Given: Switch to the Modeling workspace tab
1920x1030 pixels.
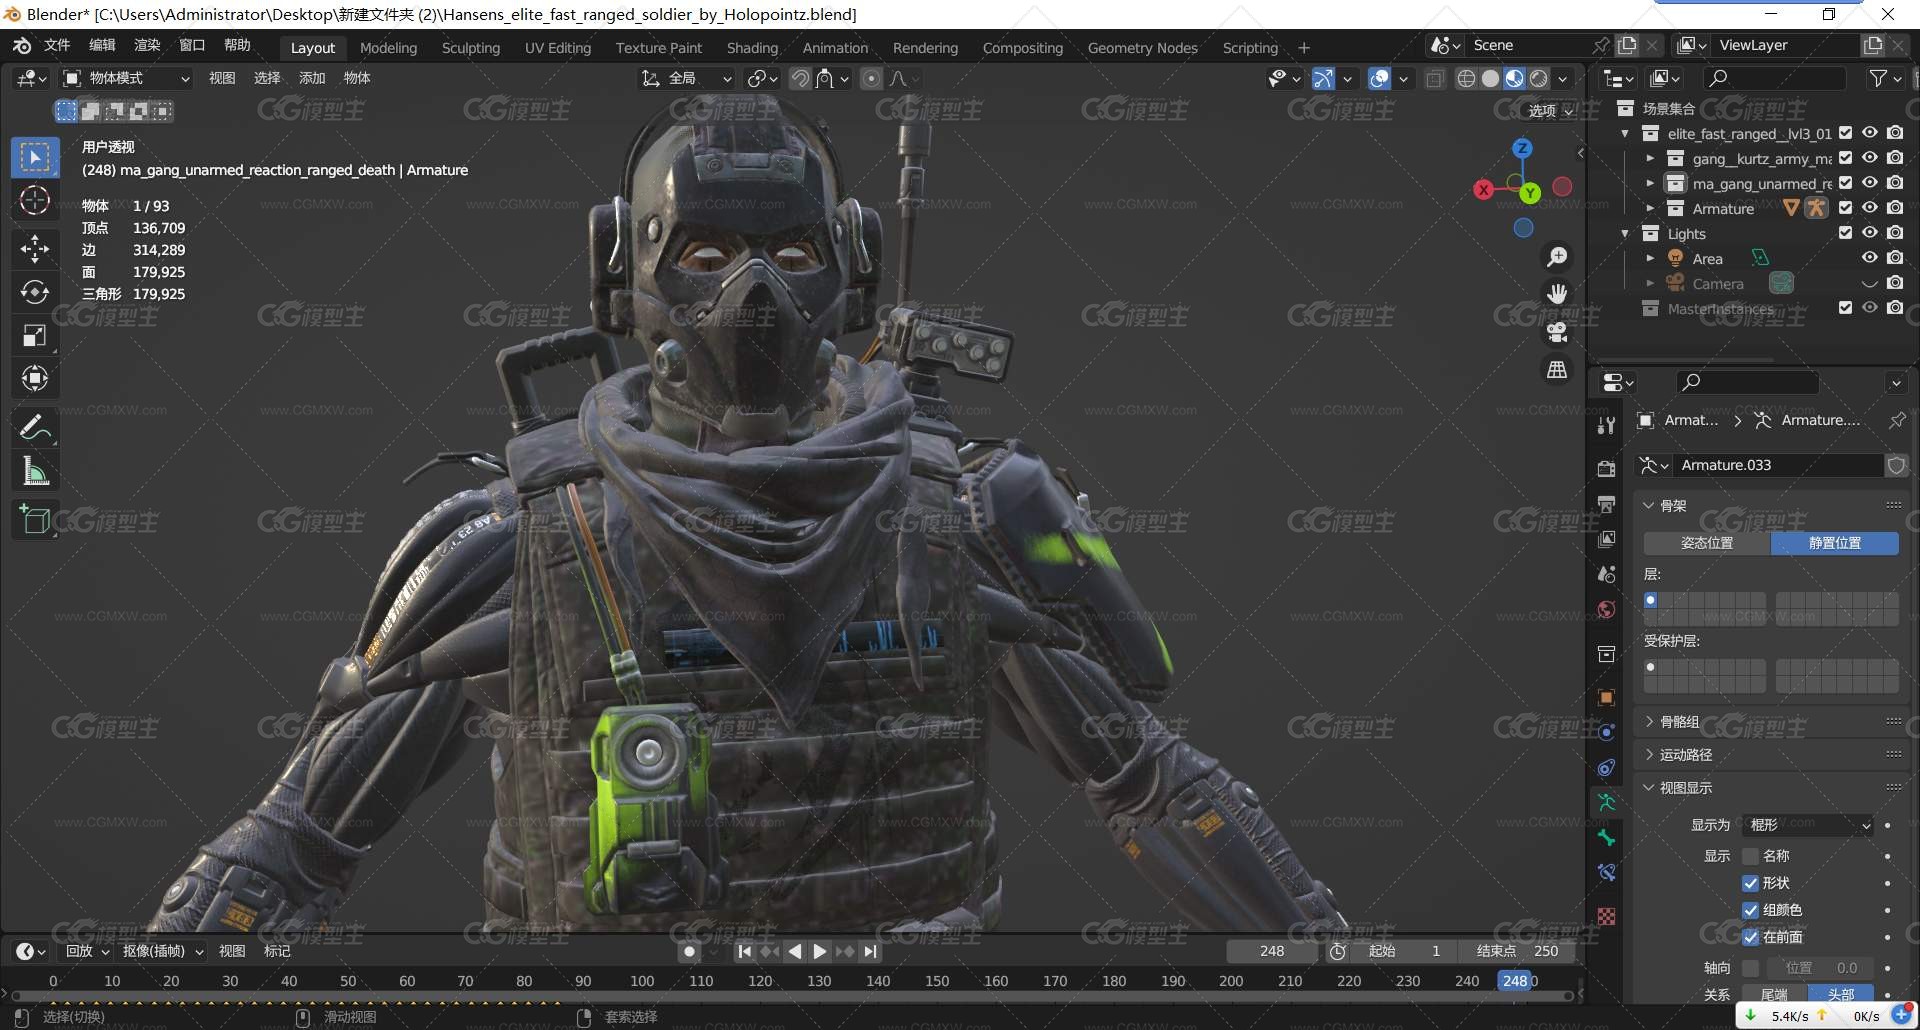Looking at the screenshot, I should 388,48.
